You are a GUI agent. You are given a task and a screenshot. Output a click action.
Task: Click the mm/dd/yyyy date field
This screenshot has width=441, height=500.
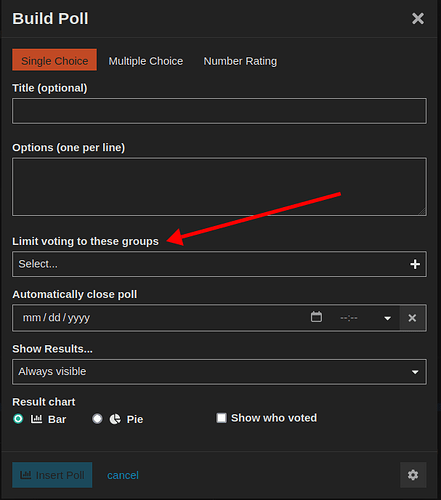pos(56,318)
